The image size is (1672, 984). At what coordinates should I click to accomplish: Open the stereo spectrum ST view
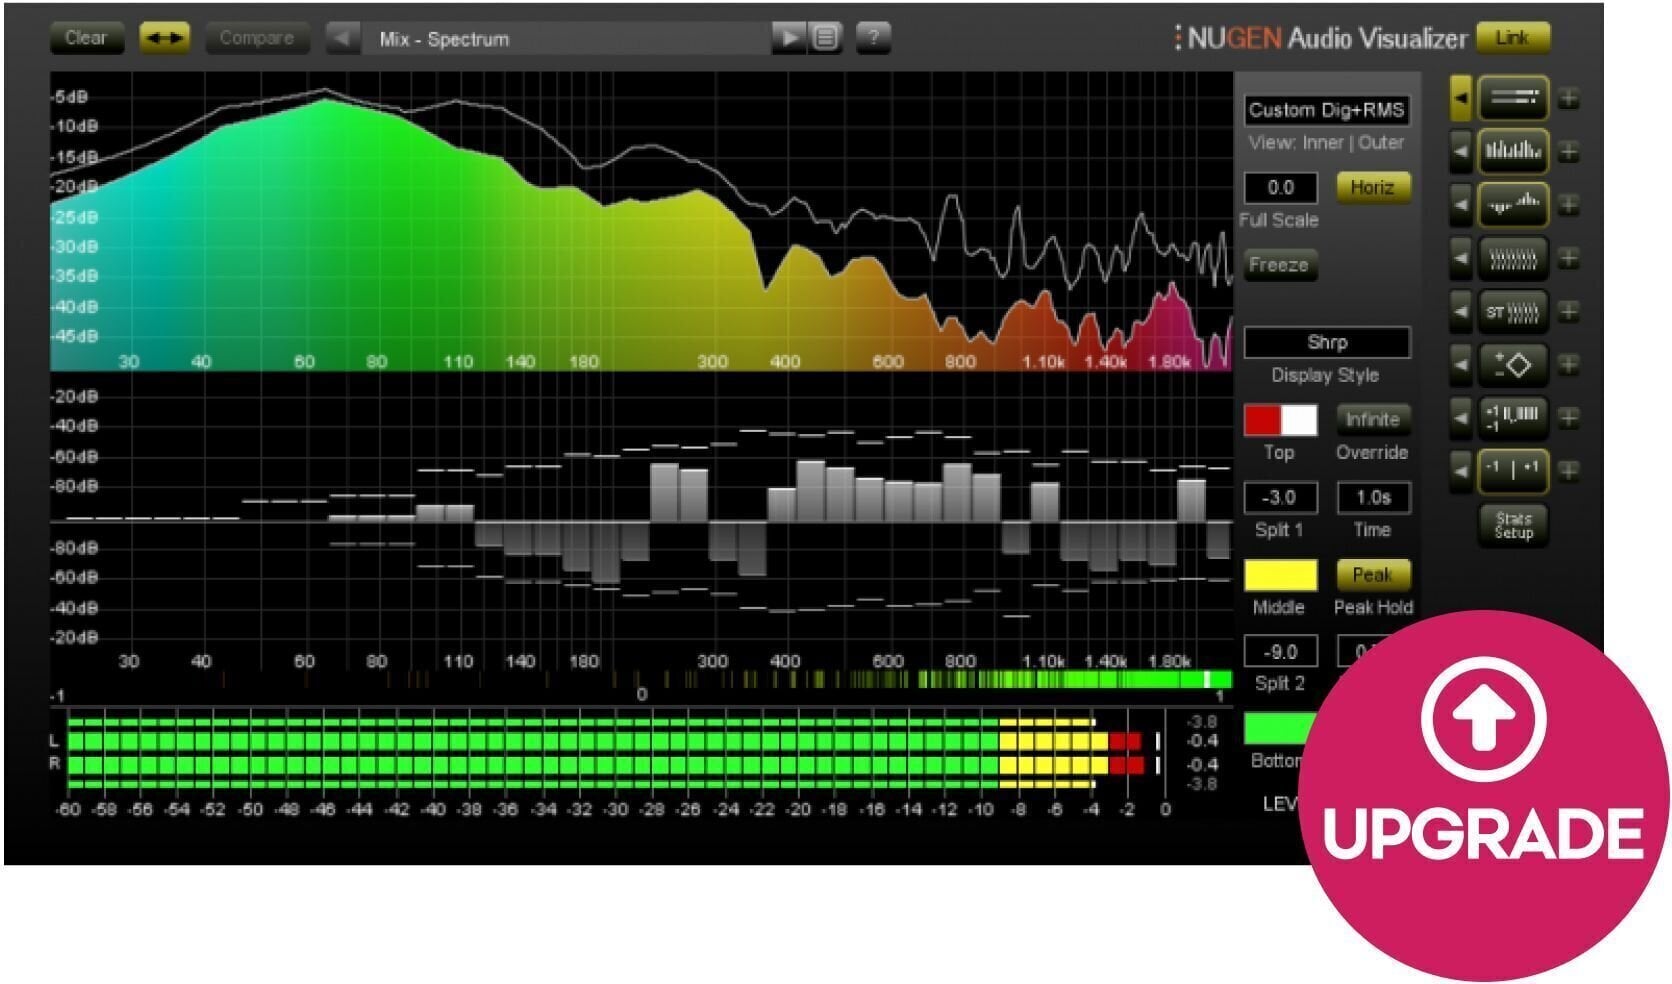click(1513, 311)
